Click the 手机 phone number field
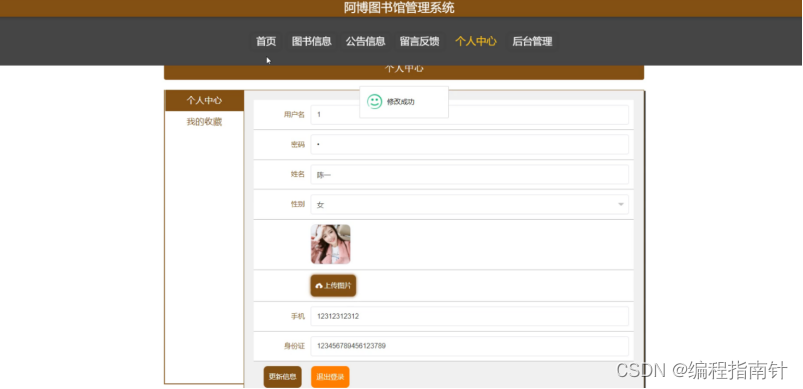The width and height of the screenshot is (803, 389). click(469, 316)
